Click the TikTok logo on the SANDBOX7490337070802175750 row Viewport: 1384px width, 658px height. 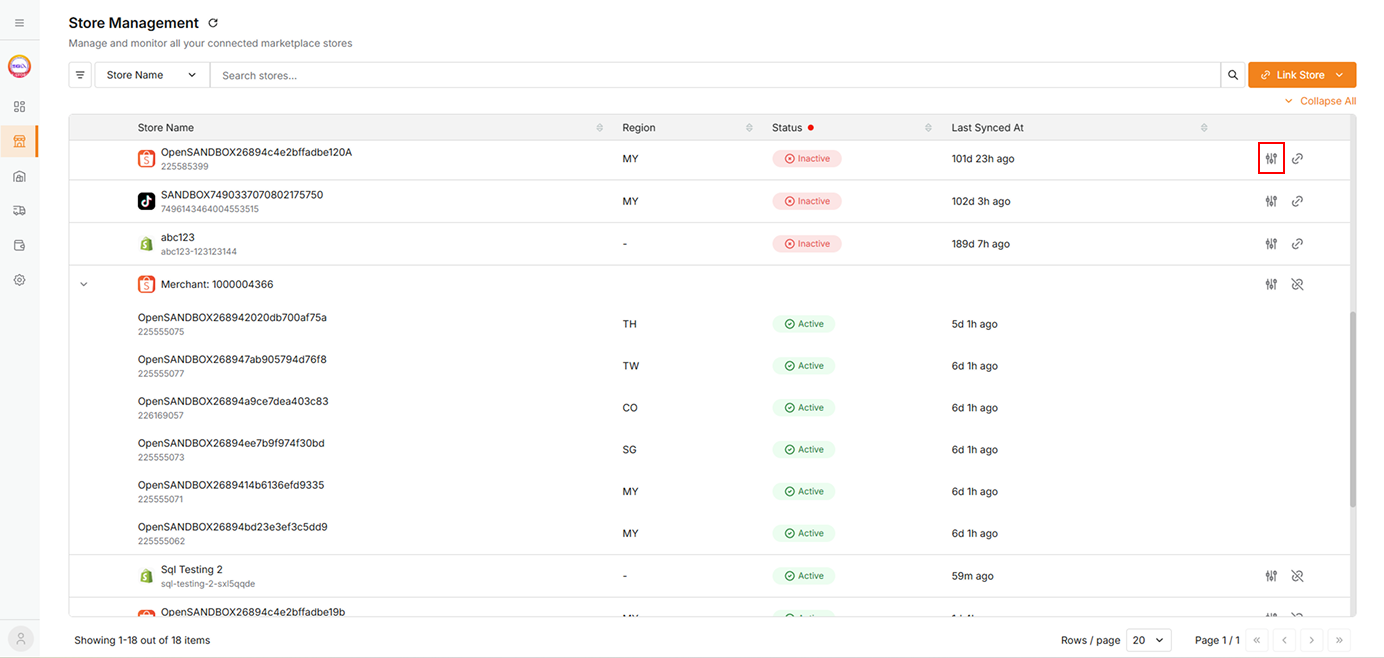click(146, 201)
